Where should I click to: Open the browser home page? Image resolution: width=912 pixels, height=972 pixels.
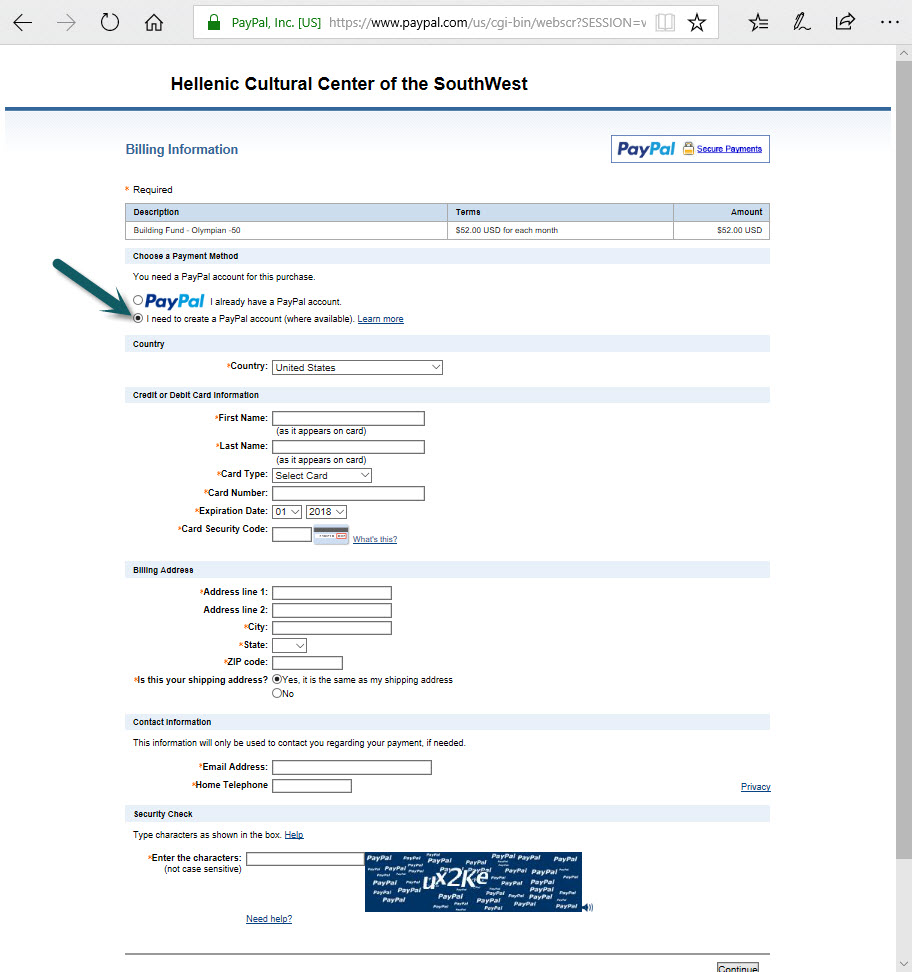click(154, 23)
